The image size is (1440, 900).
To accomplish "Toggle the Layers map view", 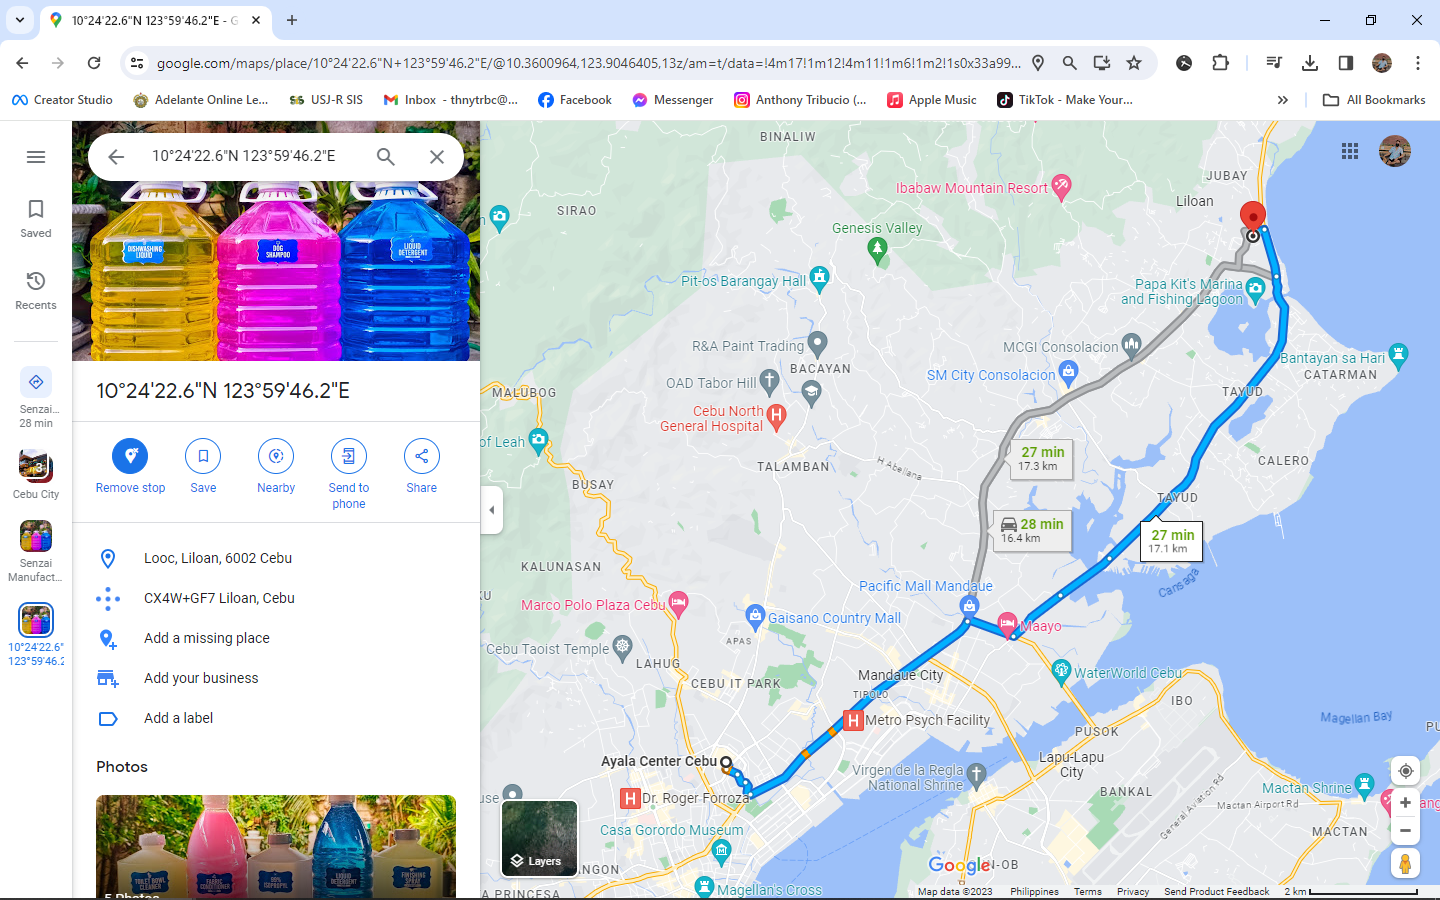I will tap(539, 838).
